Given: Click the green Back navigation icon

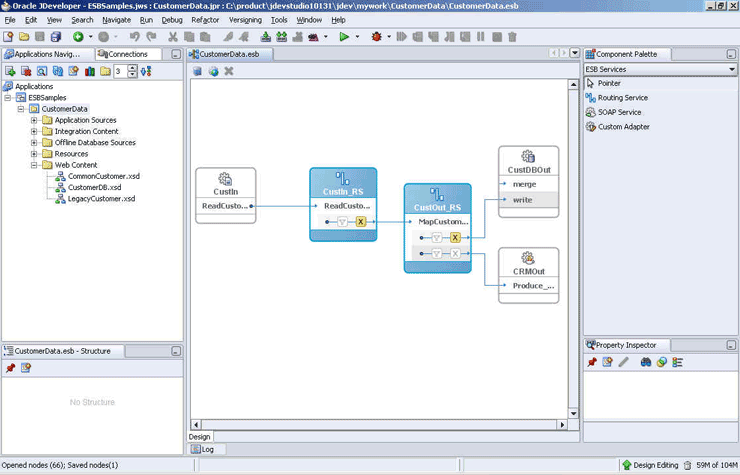Looking at the screenshot, I should point(78,37).
